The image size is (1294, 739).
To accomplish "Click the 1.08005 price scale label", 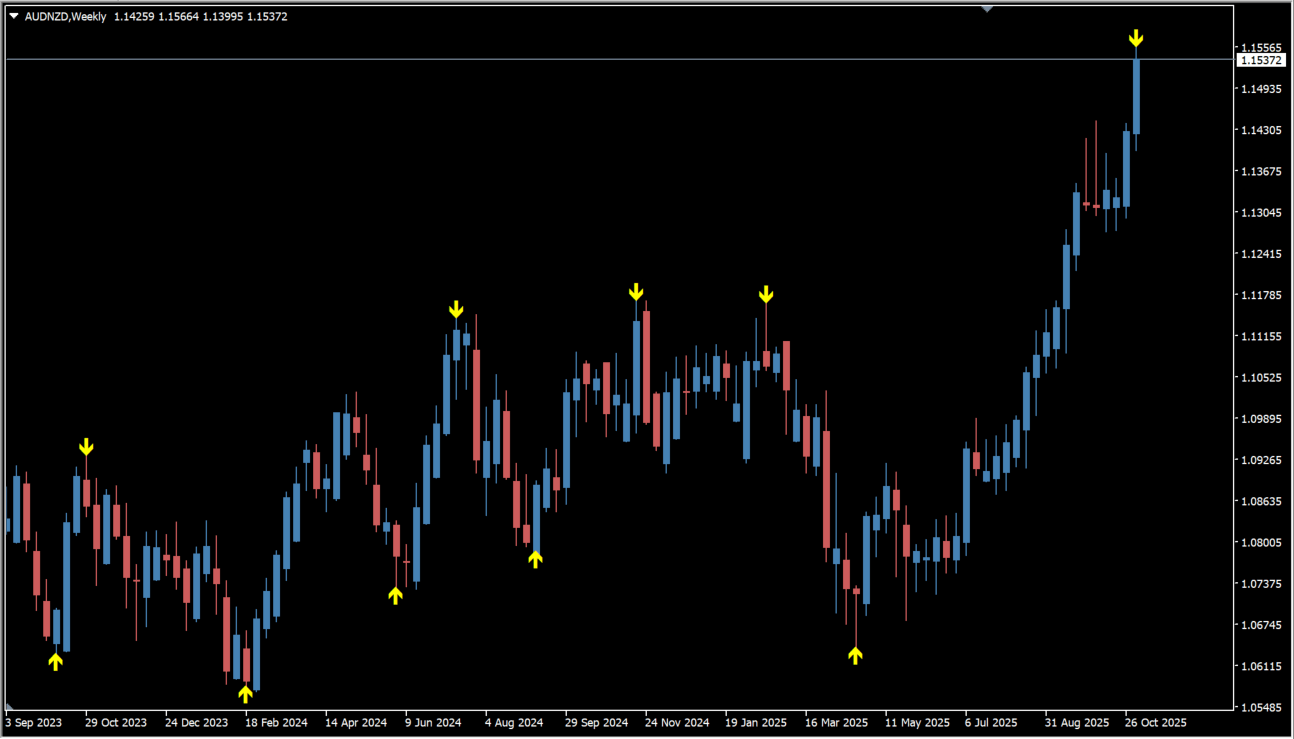I will pos(1259,542).
